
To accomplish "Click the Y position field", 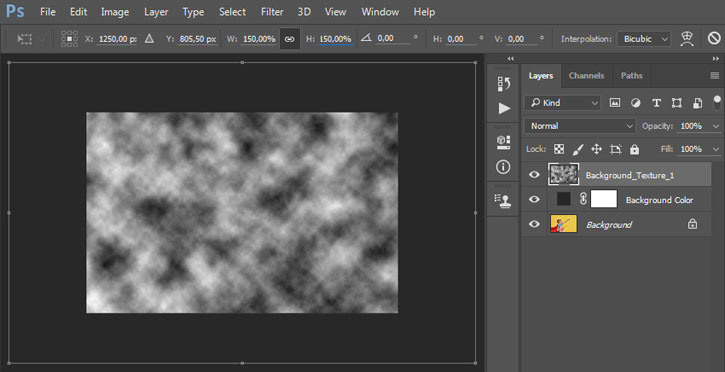I will [x=198, y=39].
